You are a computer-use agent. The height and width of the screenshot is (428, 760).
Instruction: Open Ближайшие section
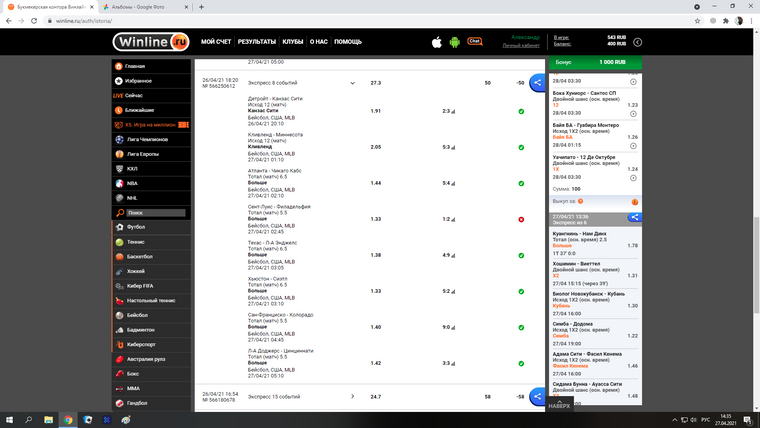[x=151, y=110]
